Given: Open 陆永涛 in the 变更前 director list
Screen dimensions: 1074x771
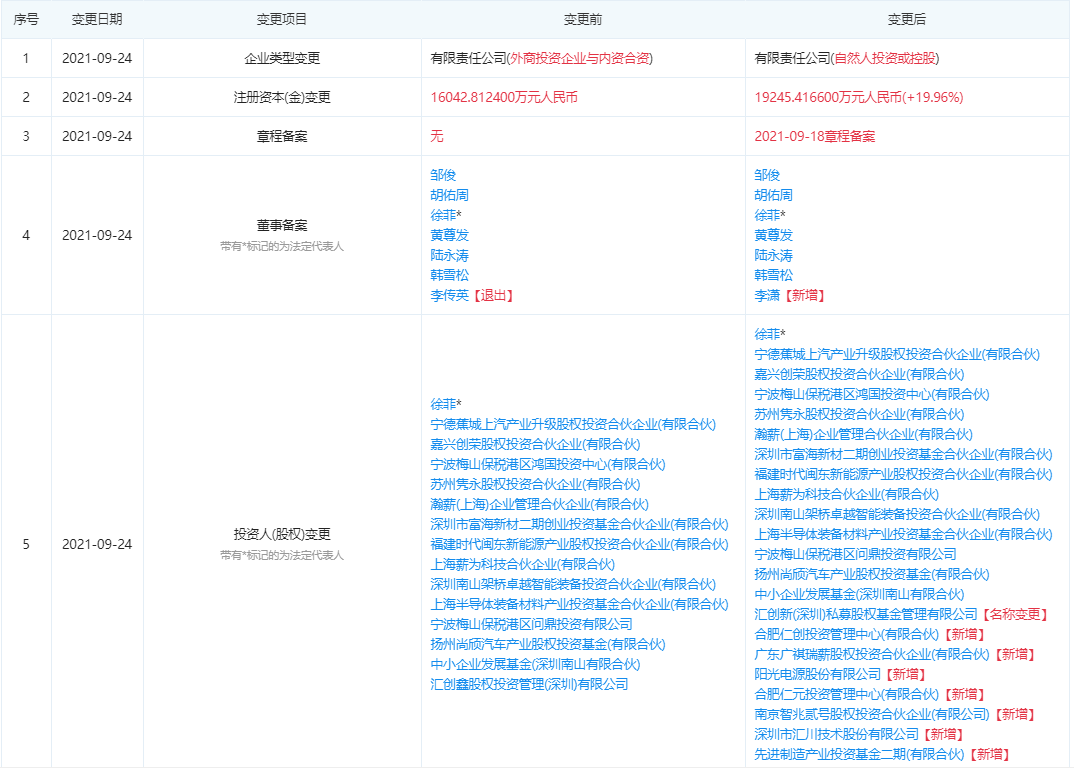Looking at the screenshot, I should pos(449,255).
